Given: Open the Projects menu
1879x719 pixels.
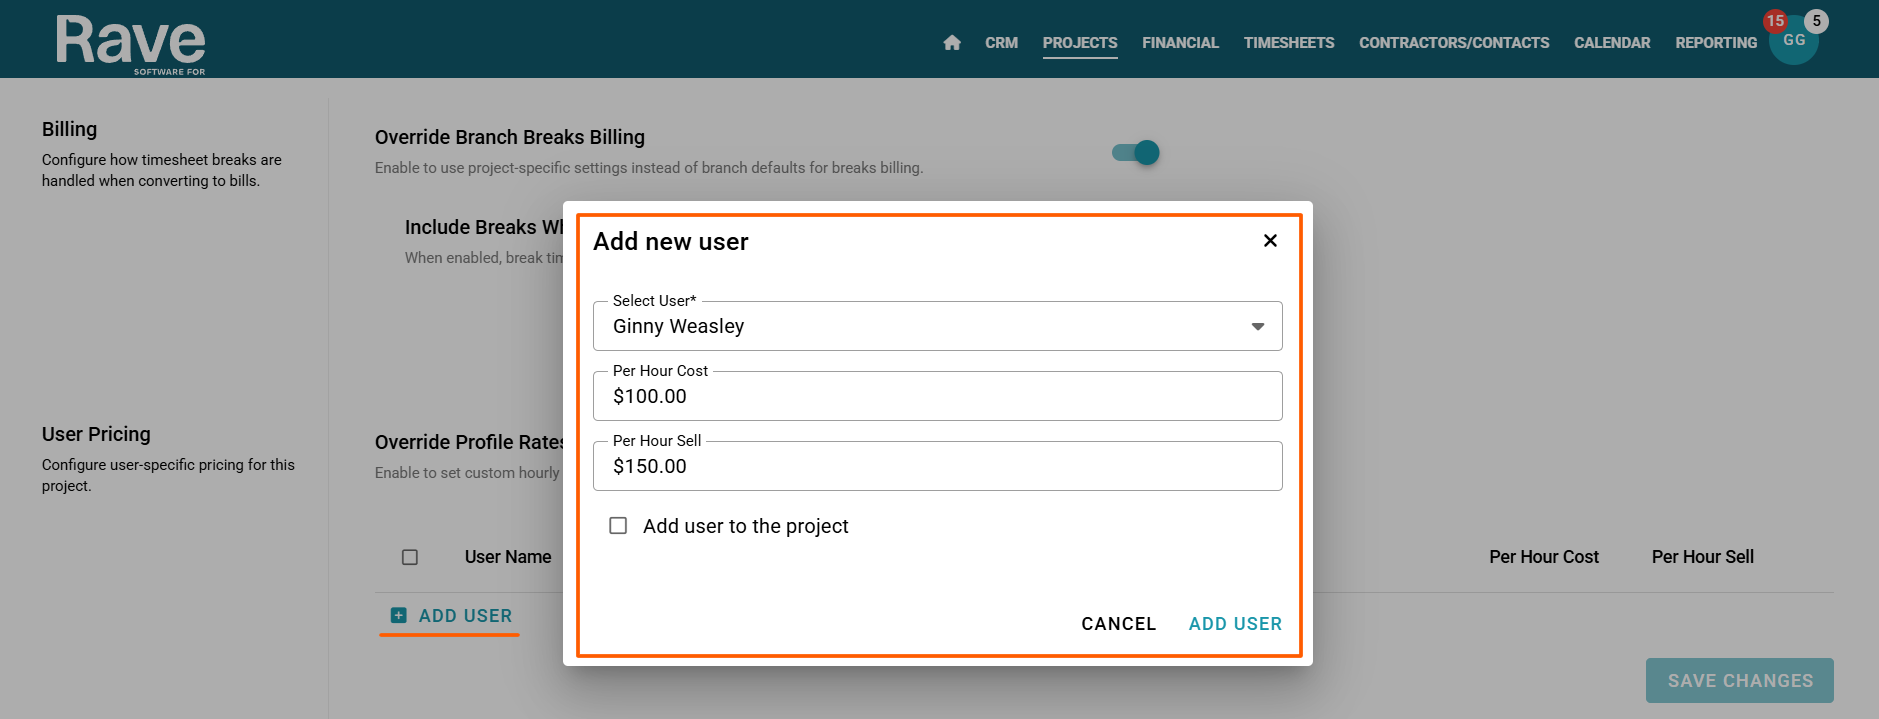Looking at the screenshot, I should coord(1080,43).
